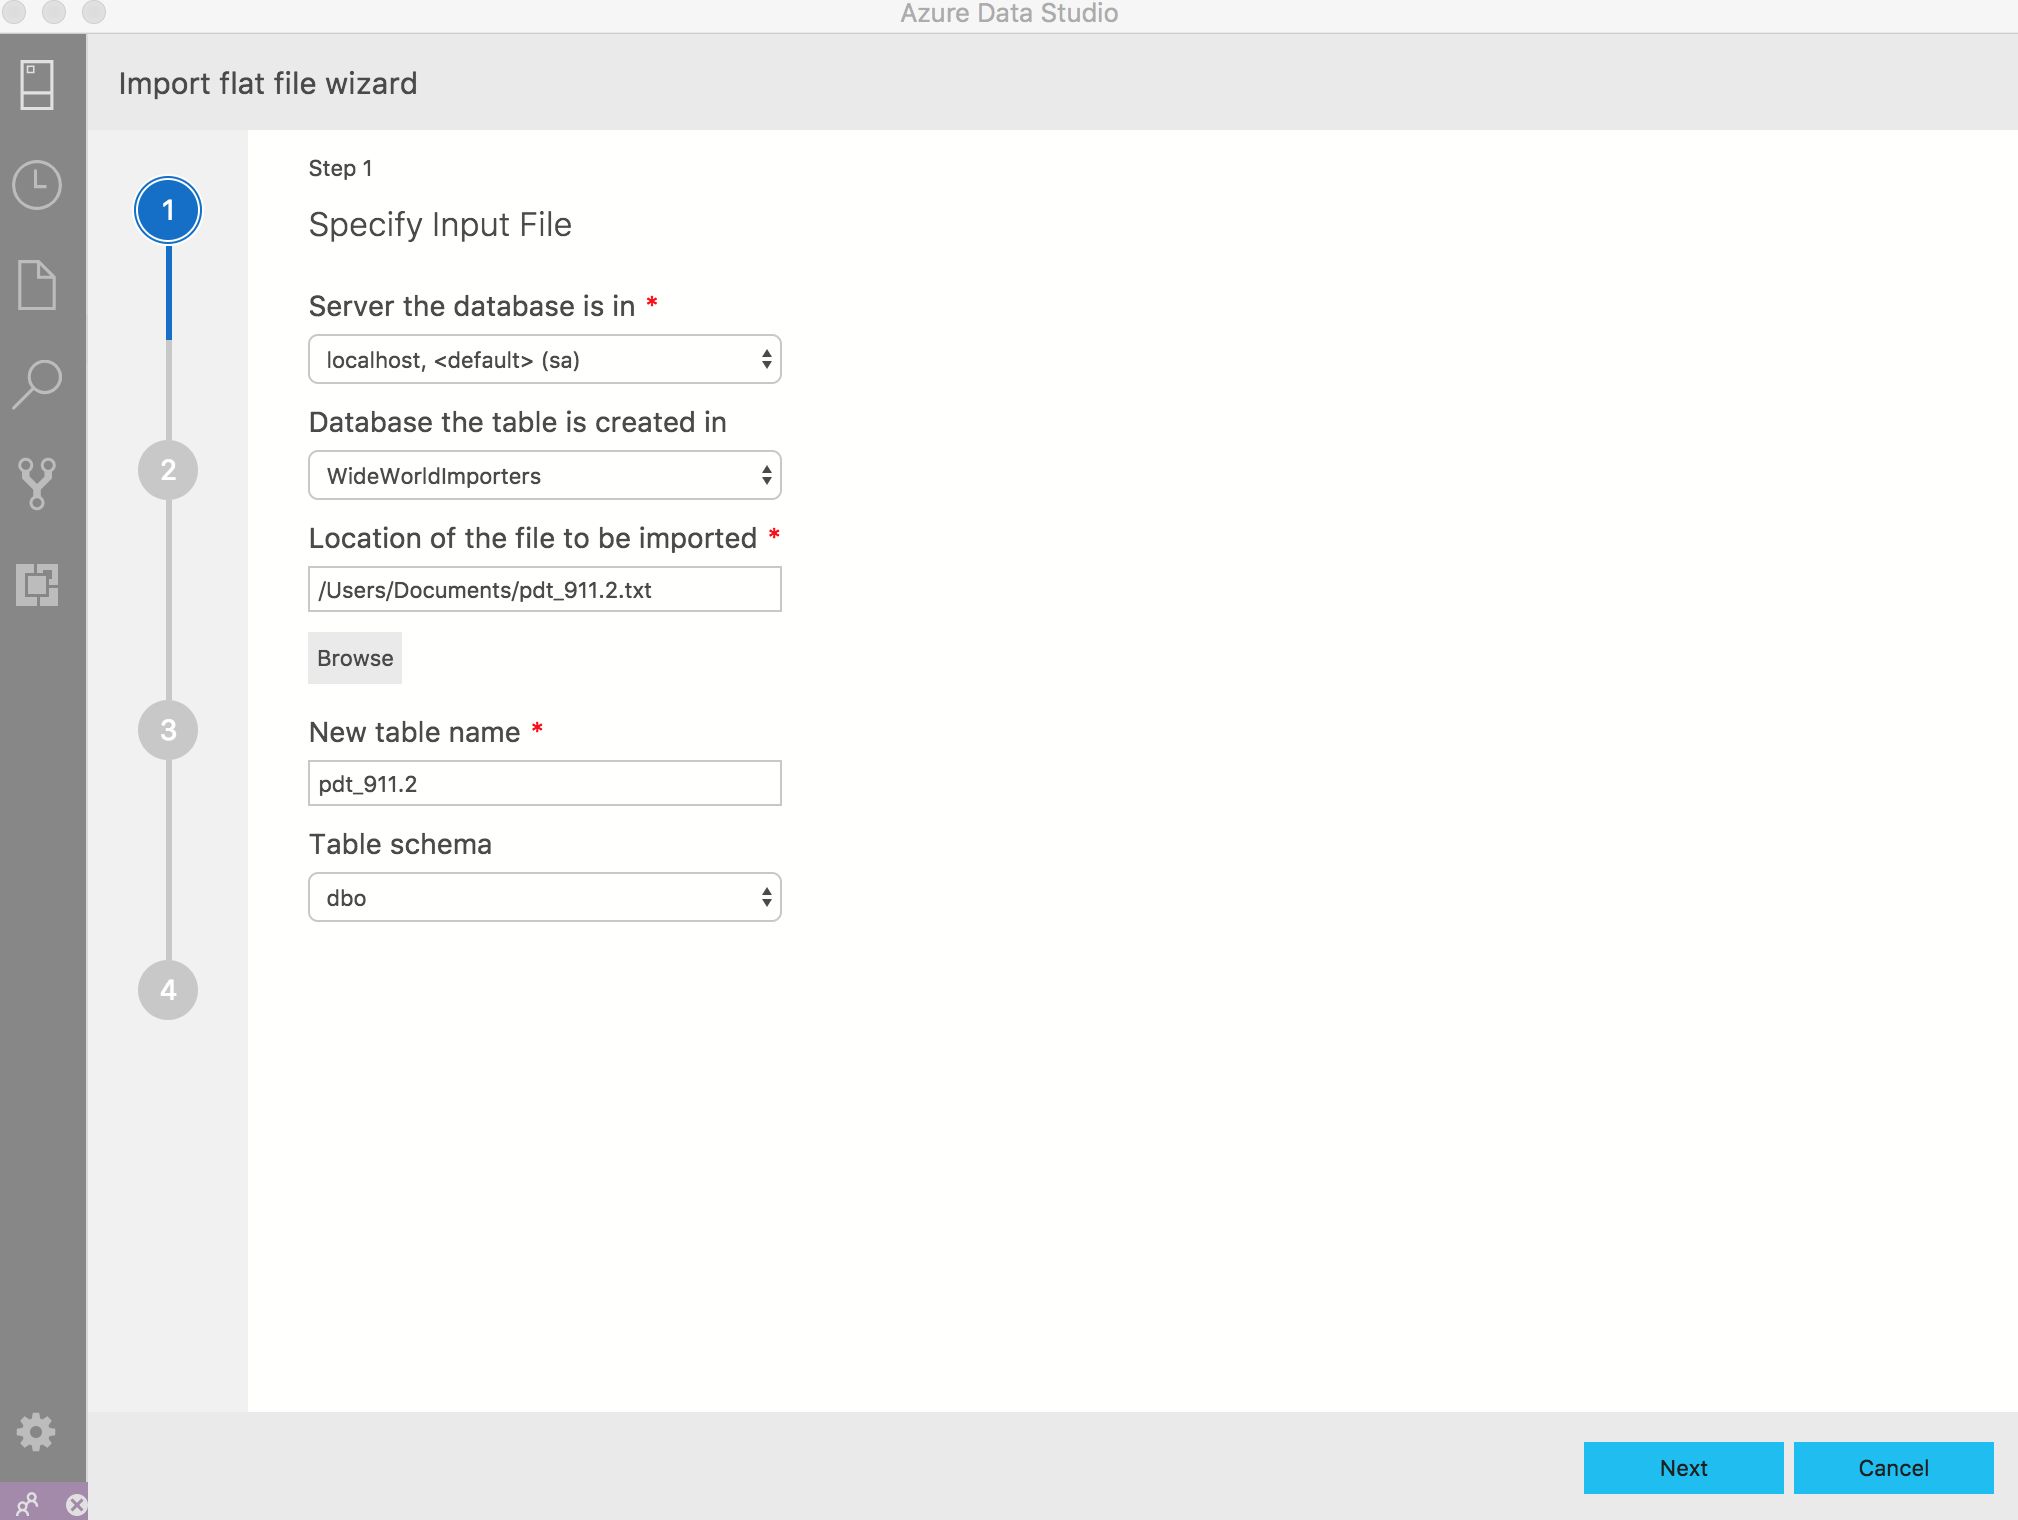Click the Explorer/Files sidebar icon
This screenshot has width=2018, height=1520.
(x=38, y=284)
